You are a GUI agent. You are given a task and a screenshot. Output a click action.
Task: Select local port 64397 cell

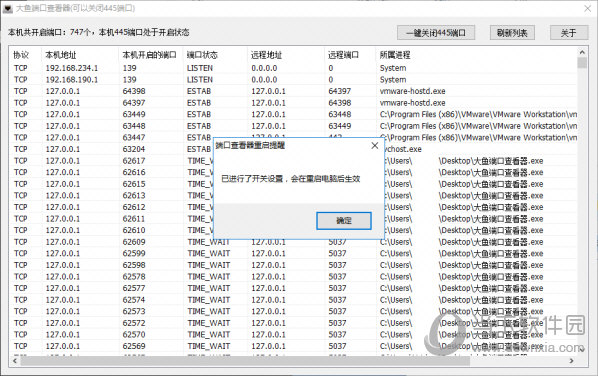[134, 103]
